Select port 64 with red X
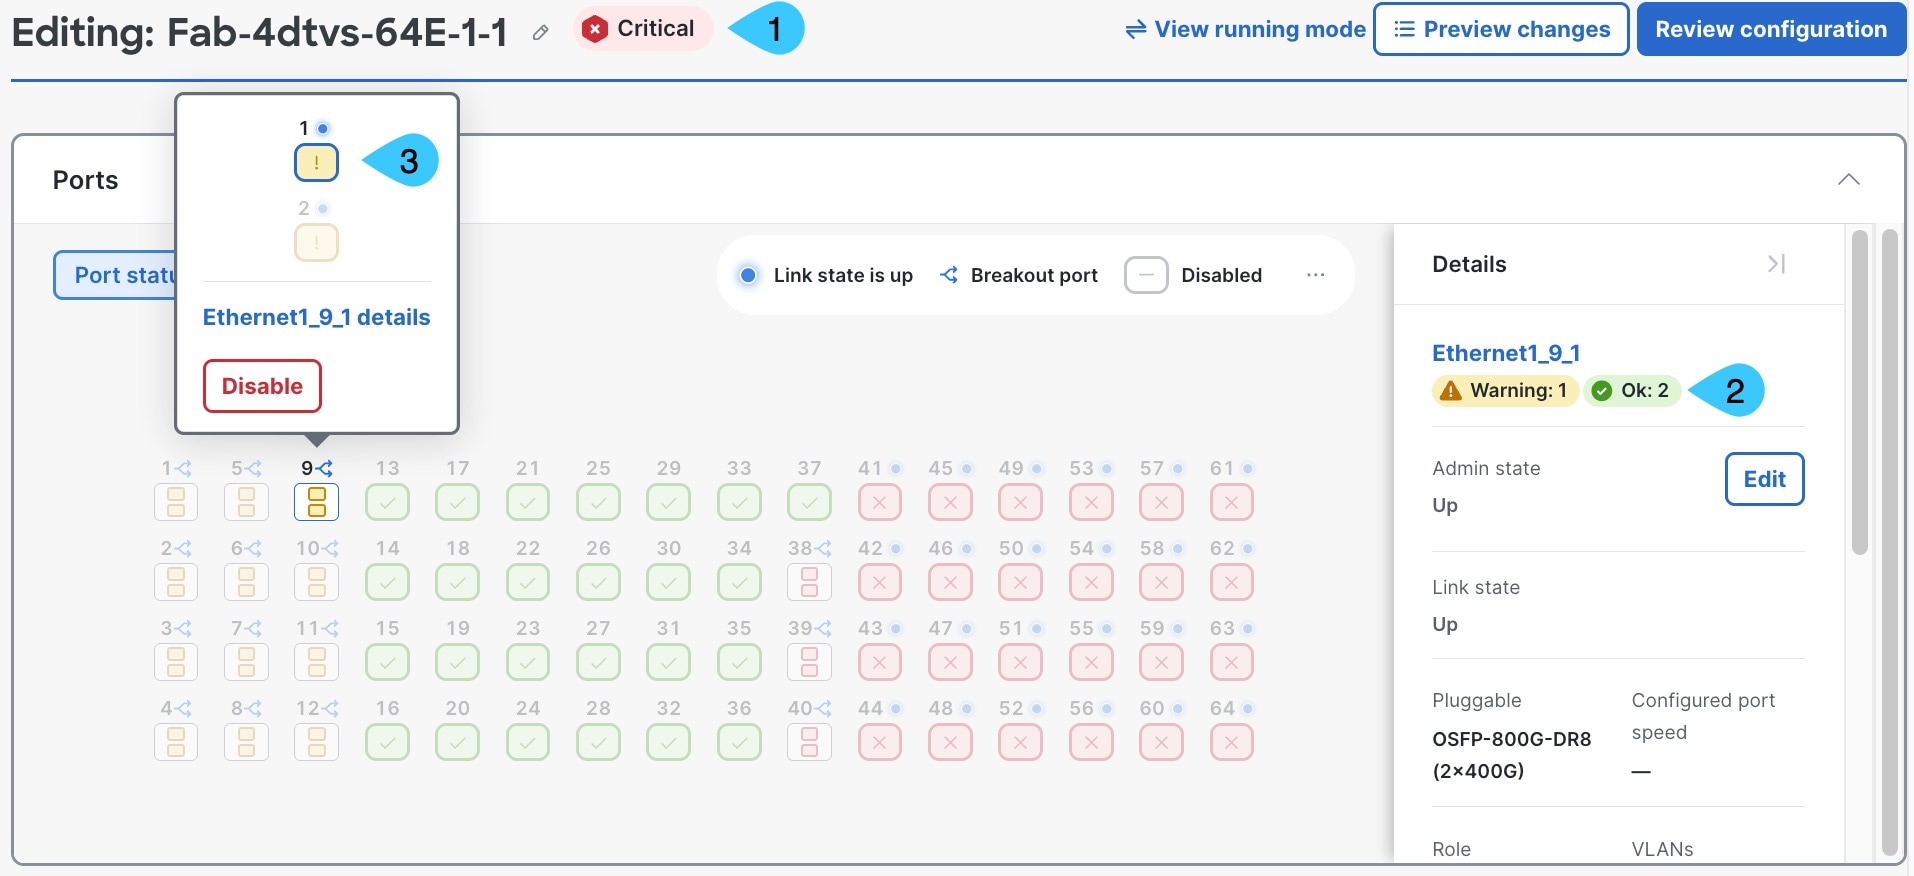This screenshot has width=1914, height=876. coord(1231,742)
